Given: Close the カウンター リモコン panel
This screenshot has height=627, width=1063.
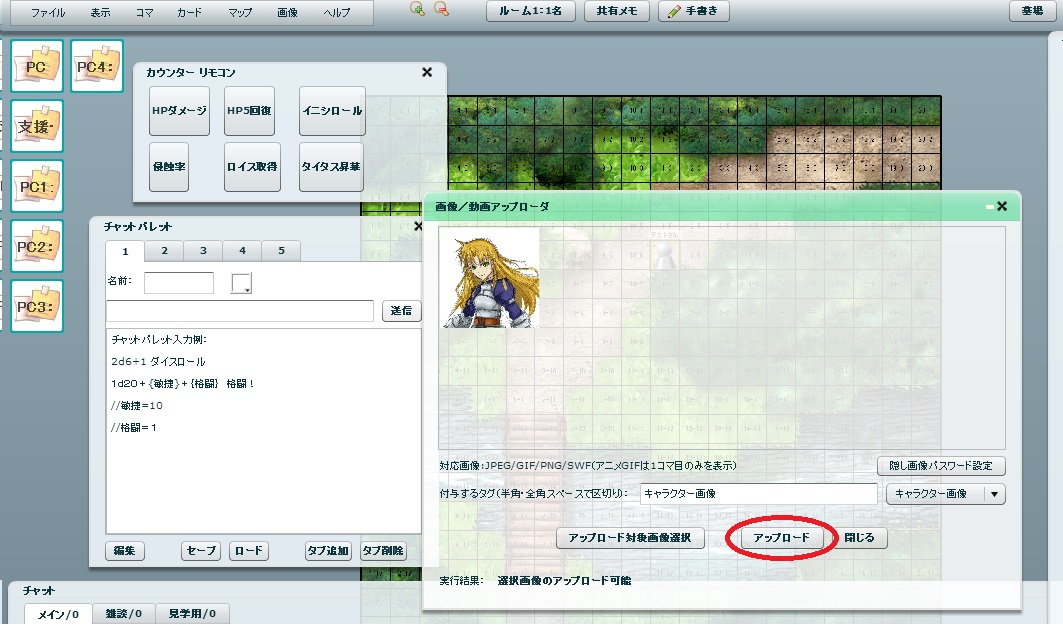Looking at the screenshot, I should 427,72.
